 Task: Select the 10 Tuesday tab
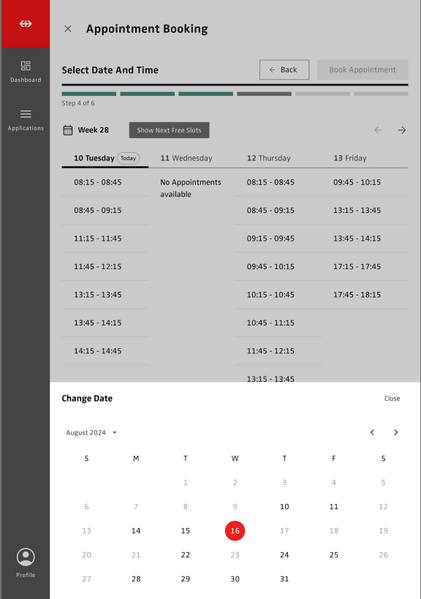pyautogui.click(x=105, y=158)
